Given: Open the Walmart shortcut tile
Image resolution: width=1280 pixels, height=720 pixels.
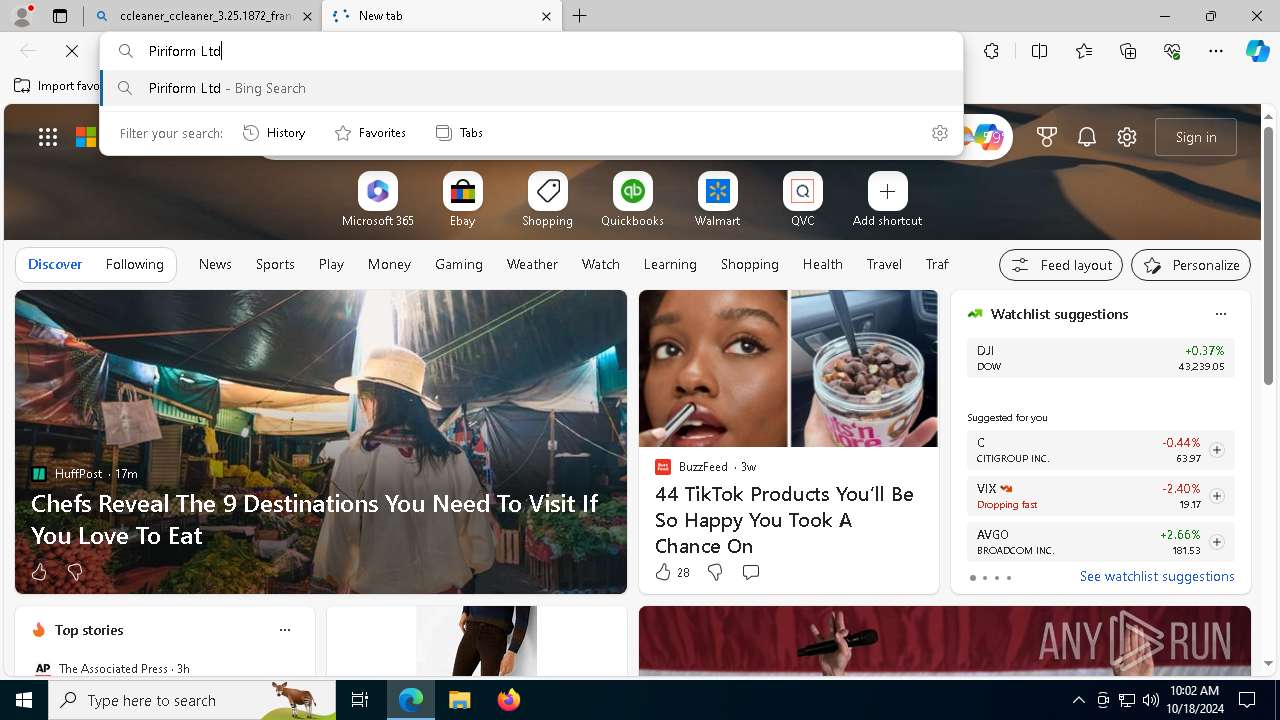Looking at the screenshot, I should click(717, 200).
